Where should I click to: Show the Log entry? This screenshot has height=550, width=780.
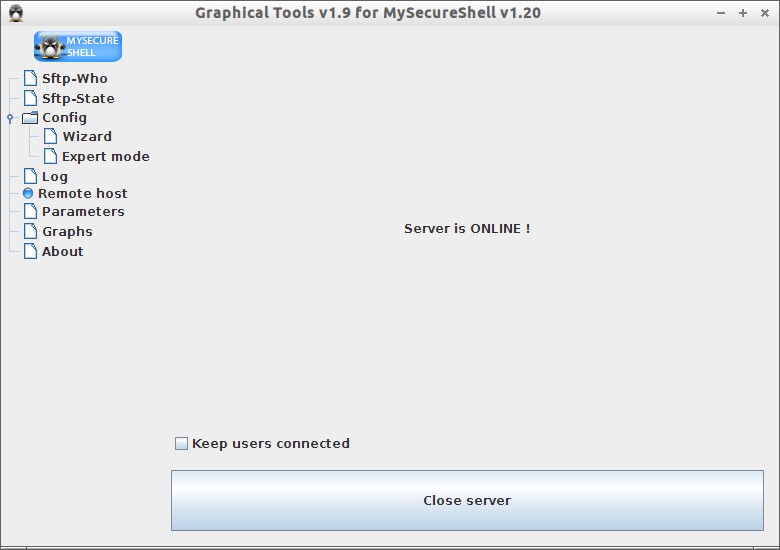(55, 177)
